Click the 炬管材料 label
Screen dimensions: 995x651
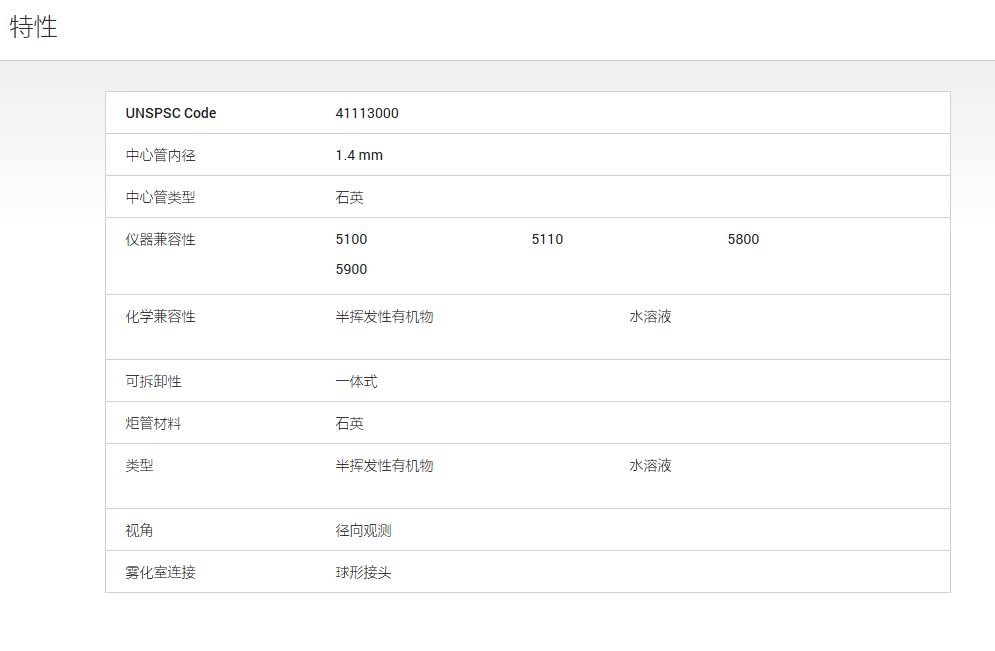pyautogui.click(x=154, y=423)
